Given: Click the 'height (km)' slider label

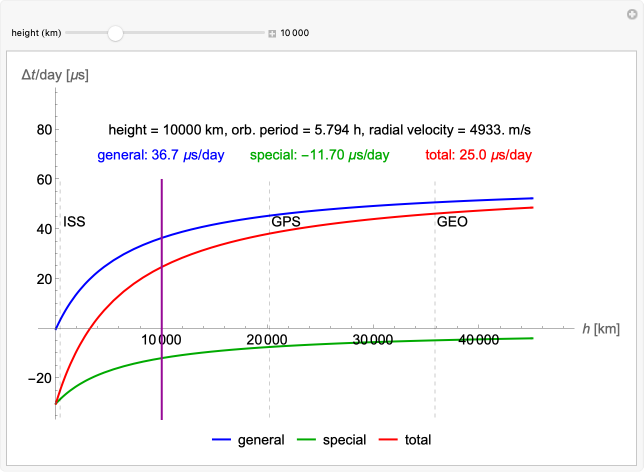Looking at the screenshot, I should pos(36,33).
